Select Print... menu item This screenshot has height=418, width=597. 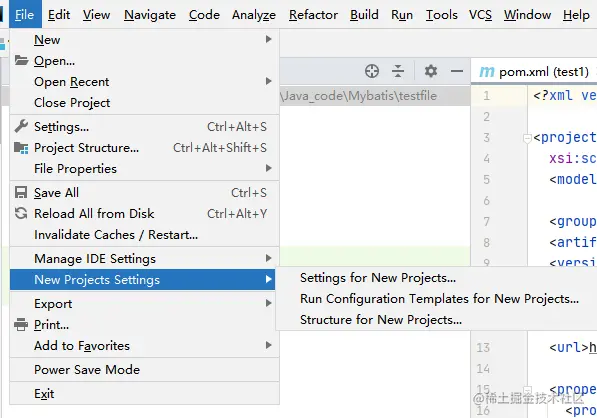(x=144, y=324)
